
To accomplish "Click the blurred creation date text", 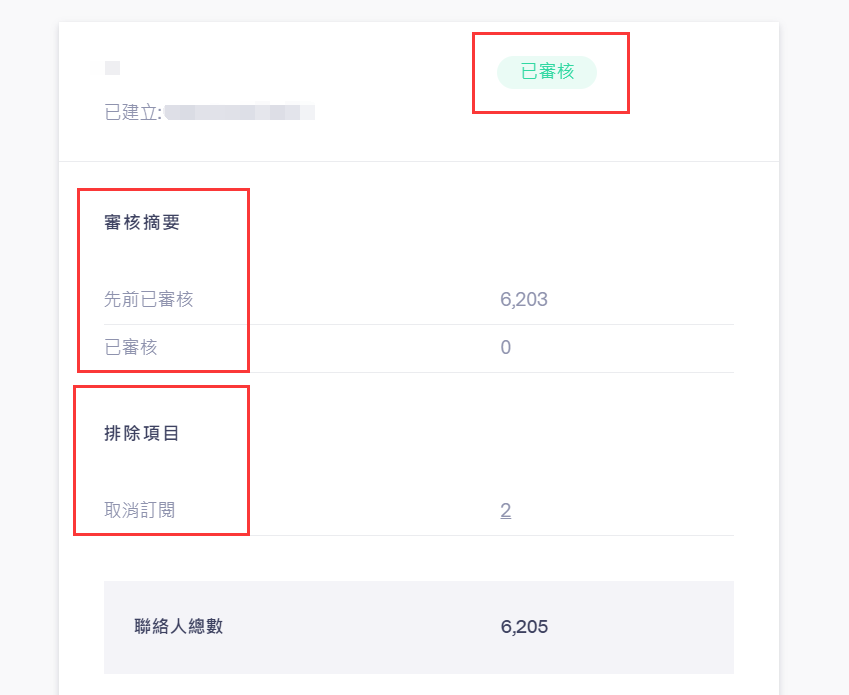I will (240, 112).
